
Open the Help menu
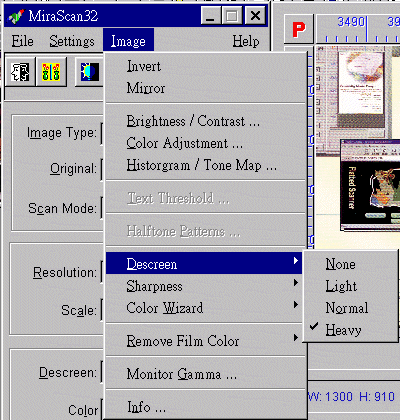click(x=246, y=41)
